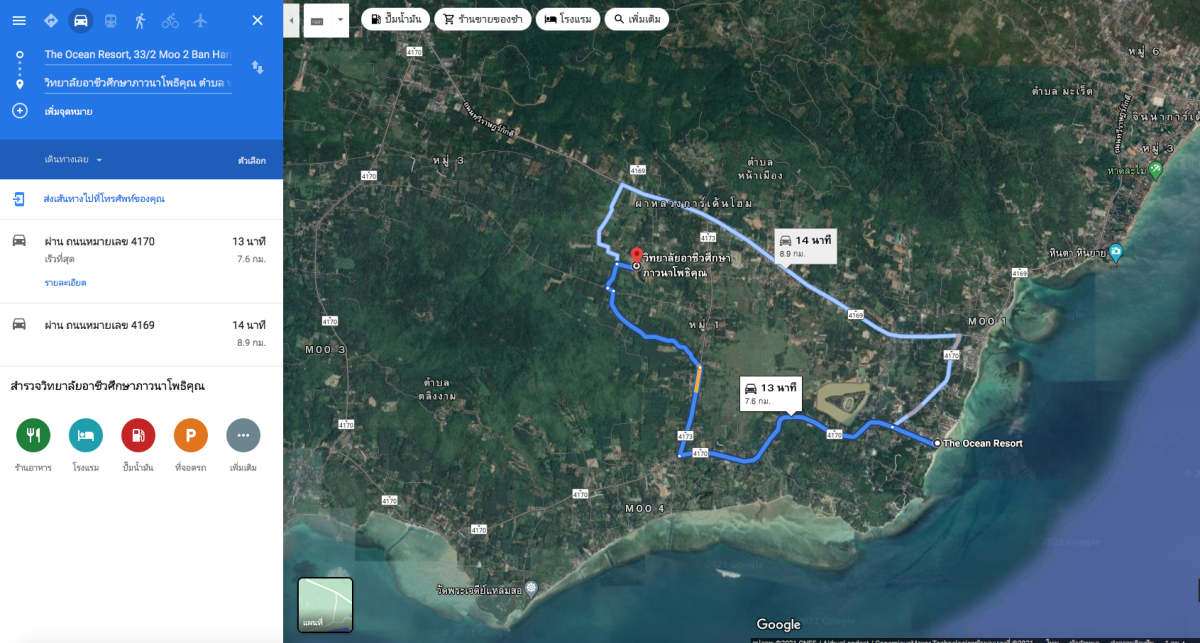The height and width of the screenshot is (643, 1200).
Task: Open the hamburger main menu
Action: click(x=19, y=20)
